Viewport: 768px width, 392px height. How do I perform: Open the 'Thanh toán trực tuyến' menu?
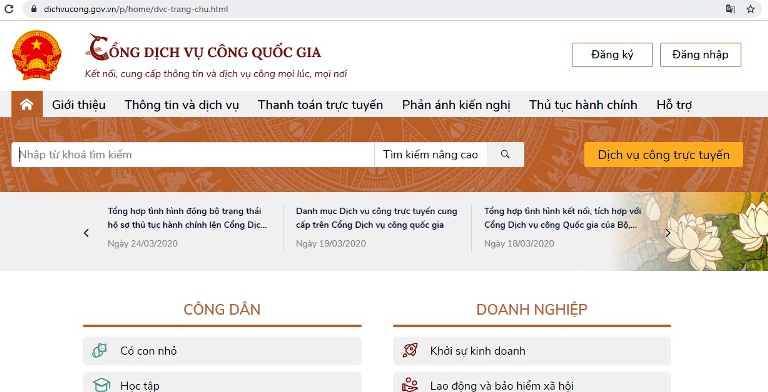click(320, 105)
